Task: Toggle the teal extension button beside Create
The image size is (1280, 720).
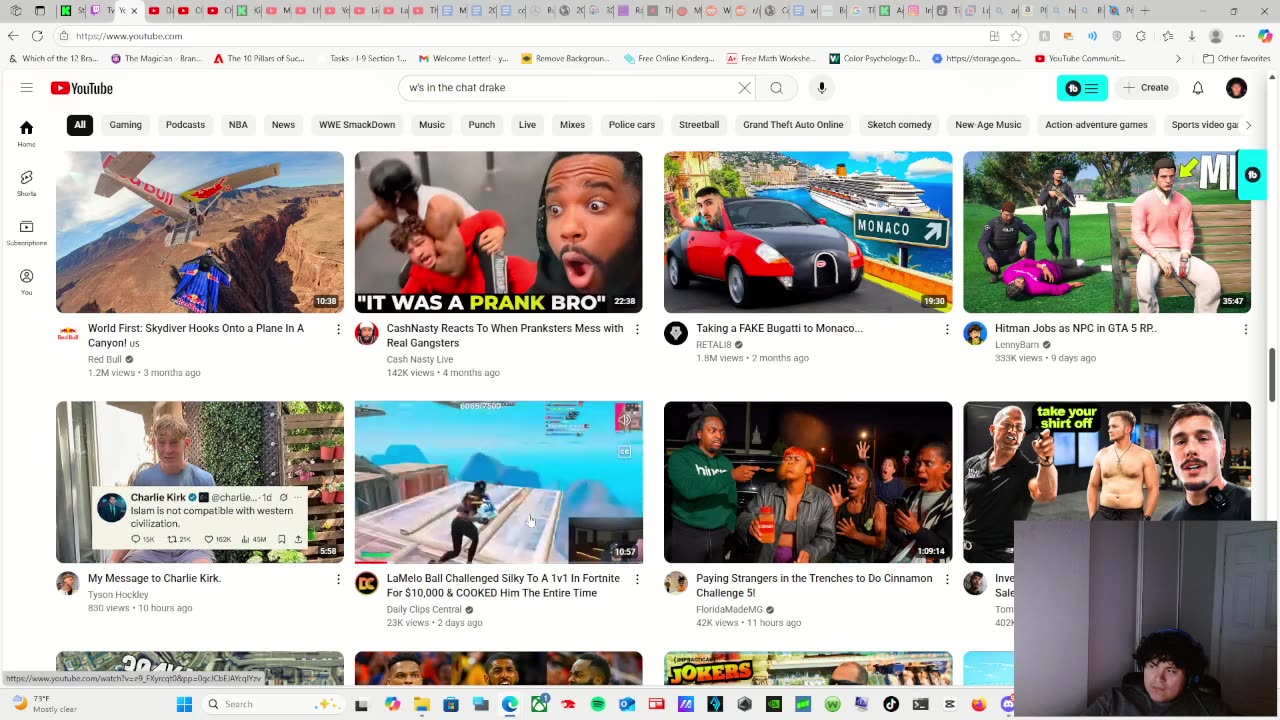Action: click(x=1082, y=88)
